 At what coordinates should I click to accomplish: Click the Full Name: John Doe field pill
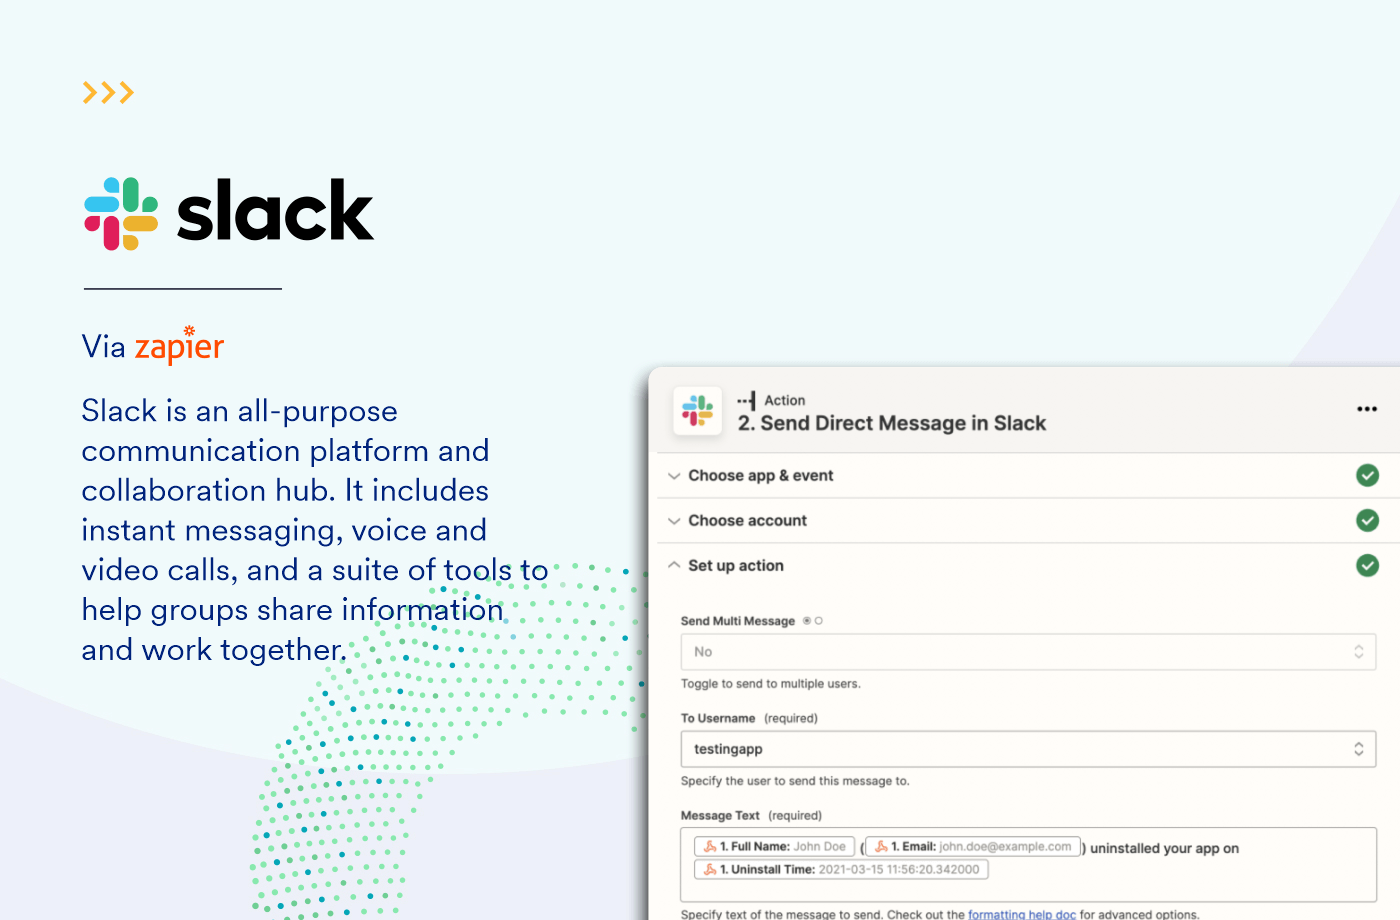pos(774,847)
